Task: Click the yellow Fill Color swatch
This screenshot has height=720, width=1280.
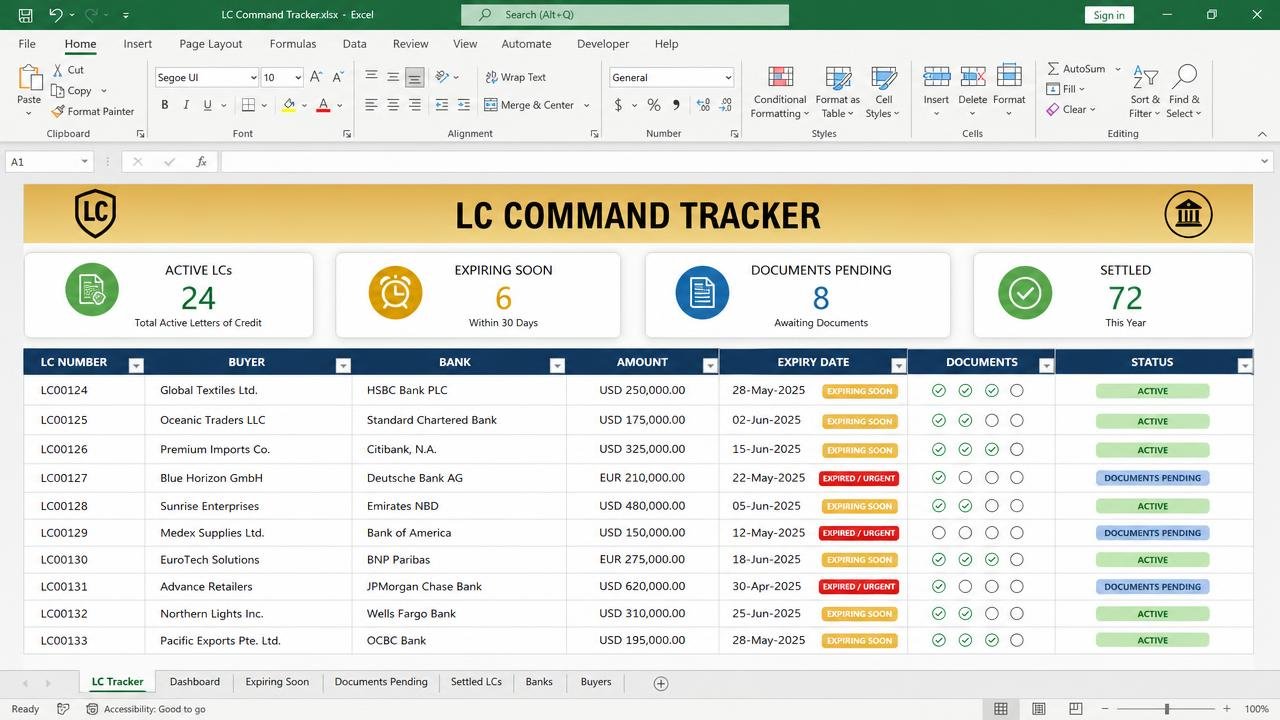Action: click(289, 105)
